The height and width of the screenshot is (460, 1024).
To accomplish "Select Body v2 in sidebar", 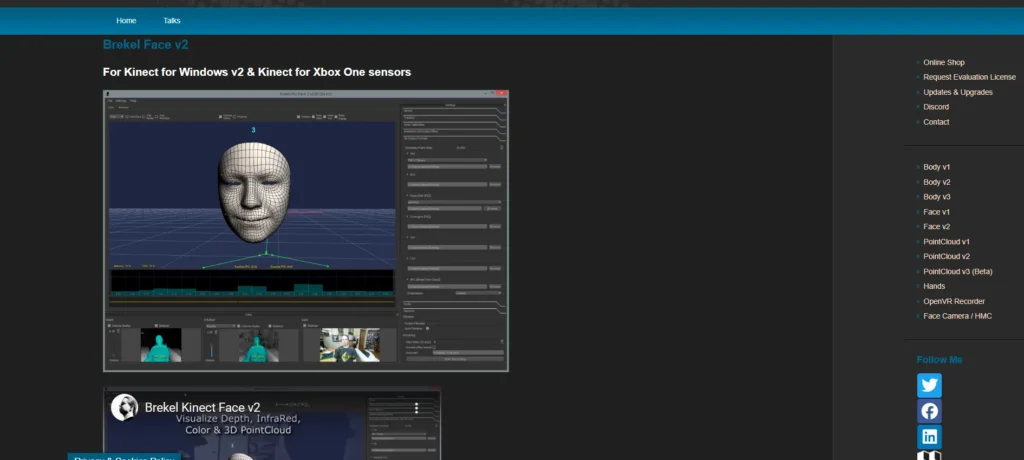I will click(936, 182).
